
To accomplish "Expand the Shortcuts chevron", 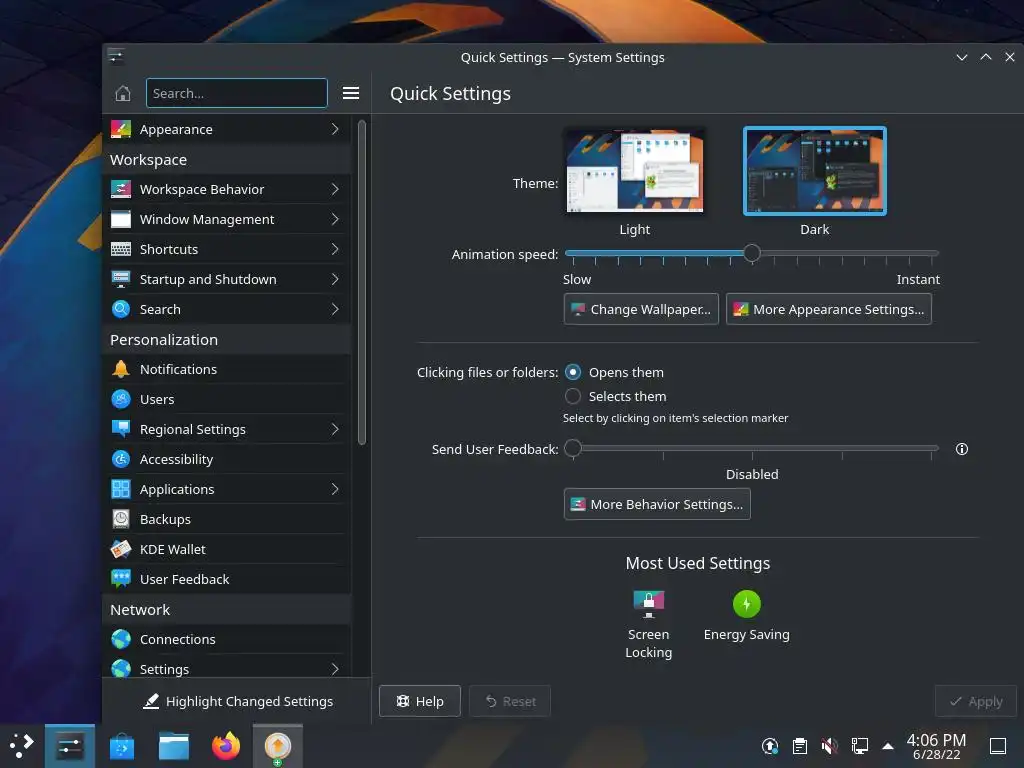I will point(335,249).
